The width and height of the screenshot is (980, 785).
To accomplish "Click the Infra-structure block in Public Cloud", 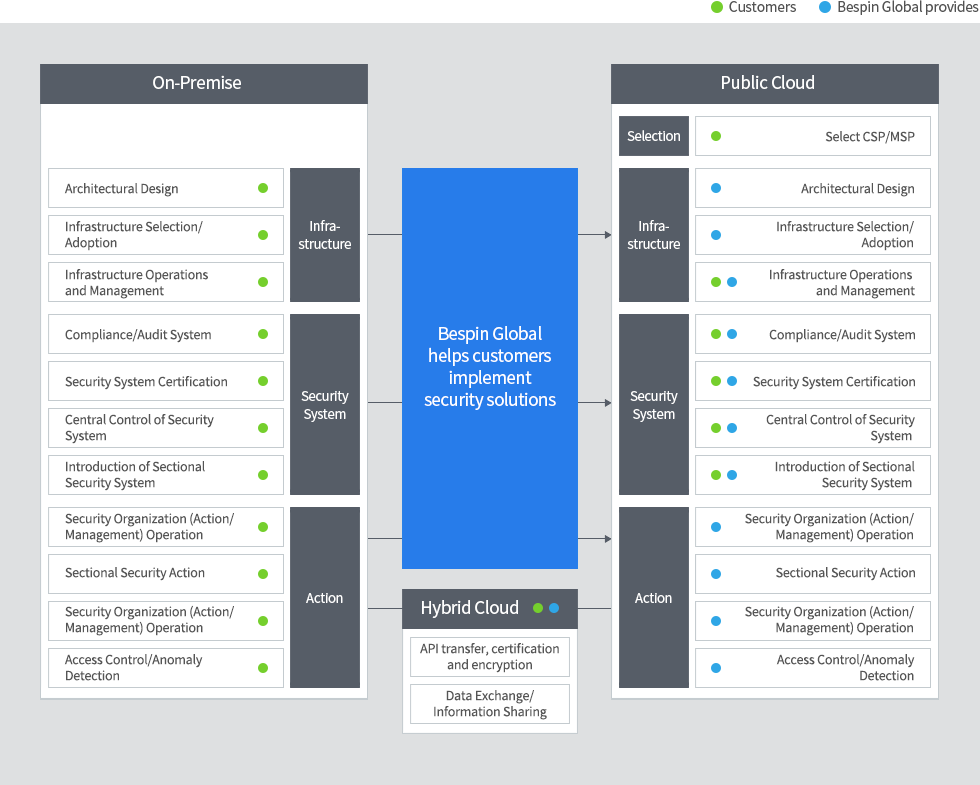I will (654, 235).
